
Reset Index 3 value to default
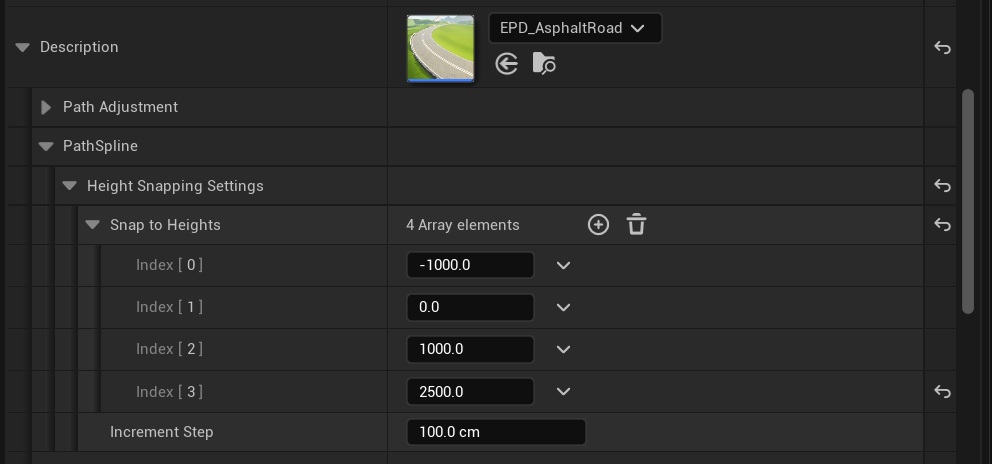click(x=942, y=392)
